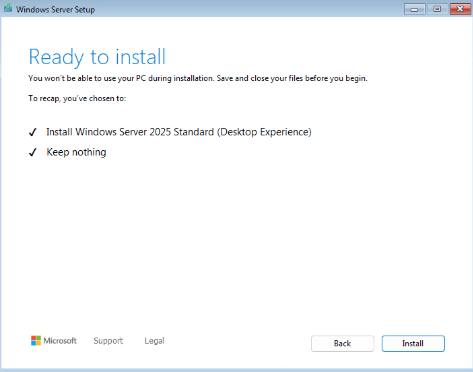Go back with the Back button
This screenshot has width=473, height=372.
(x=342, y=343)
